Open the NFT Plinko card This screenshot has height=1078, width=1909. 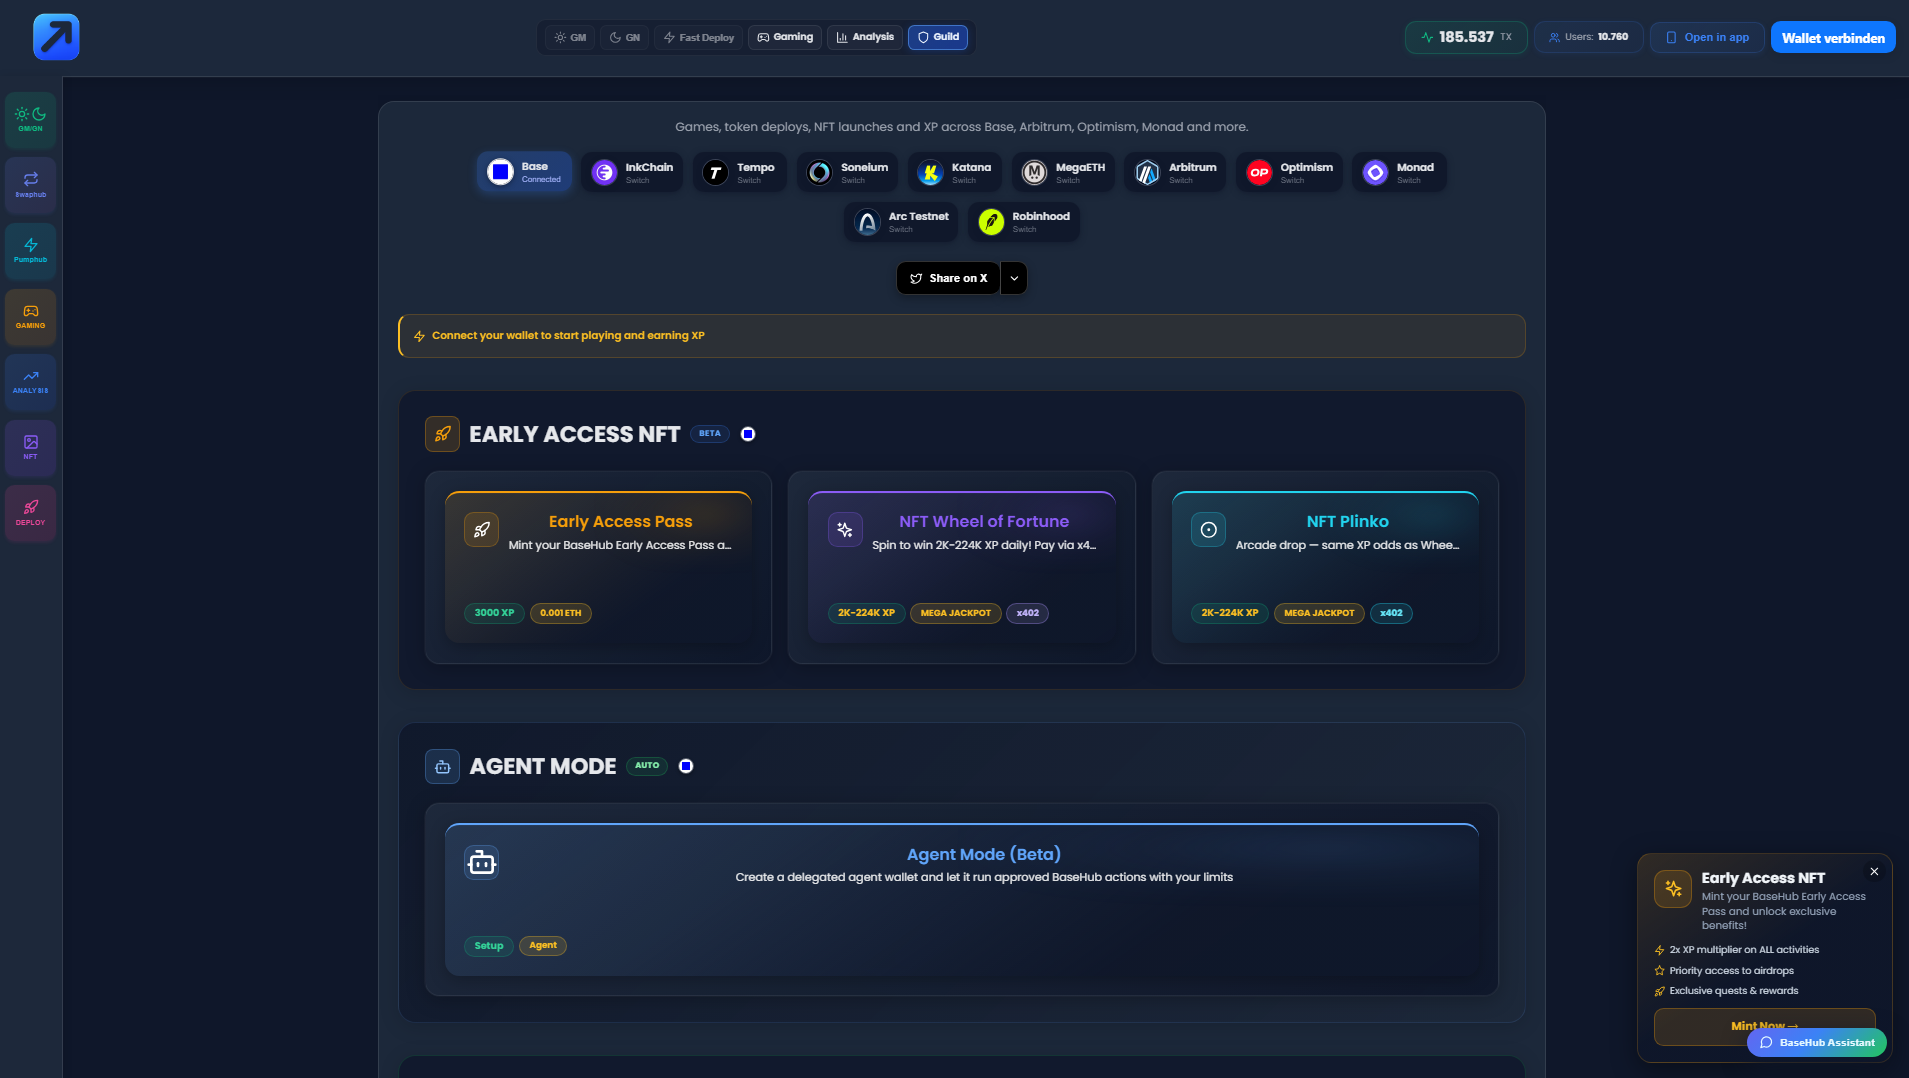[x=1325, y=567]
